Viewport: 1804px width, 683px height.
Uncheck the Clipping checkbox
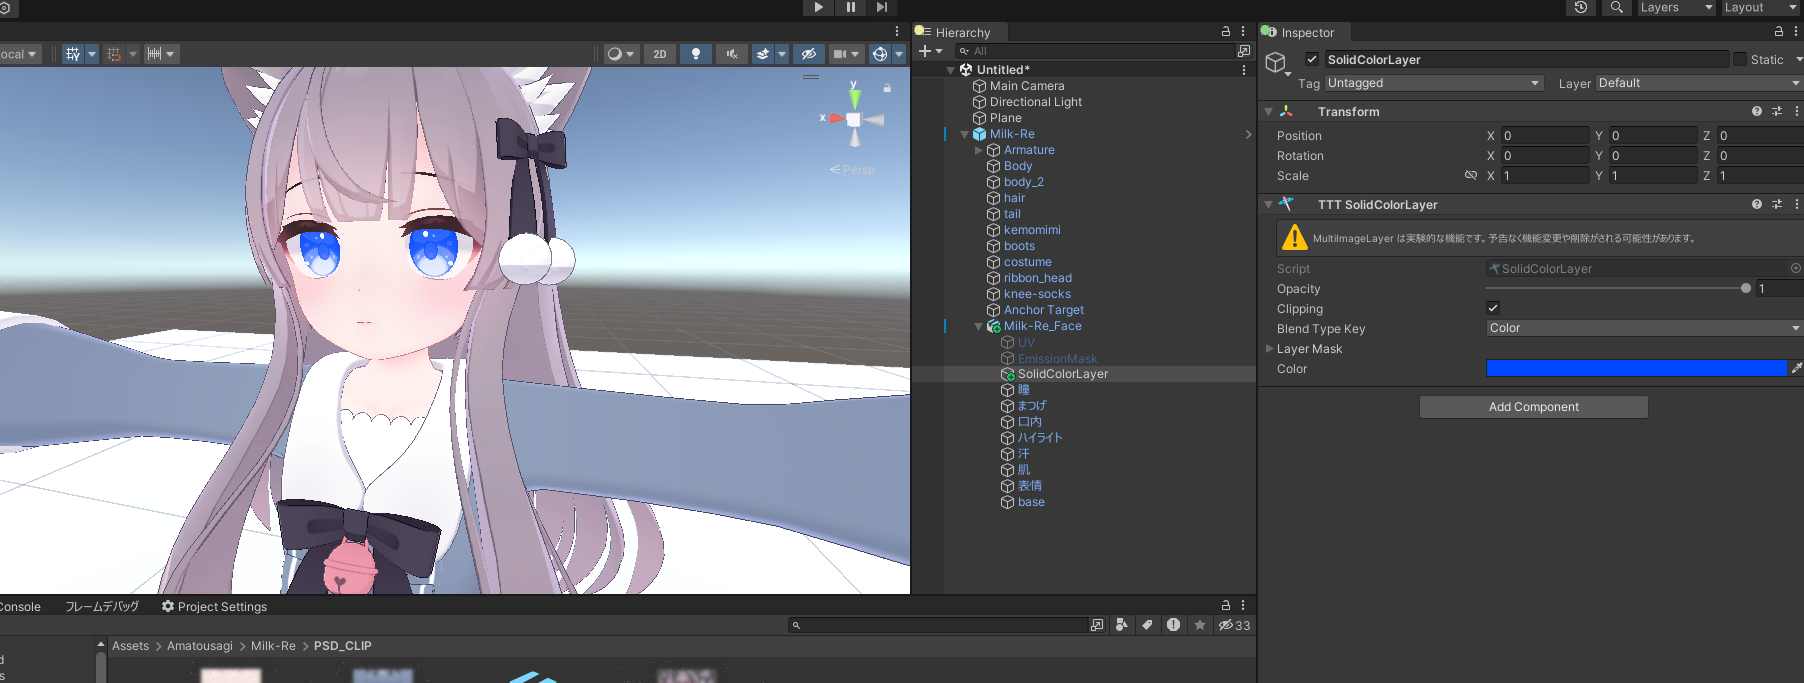click(x=1493, y=308)
